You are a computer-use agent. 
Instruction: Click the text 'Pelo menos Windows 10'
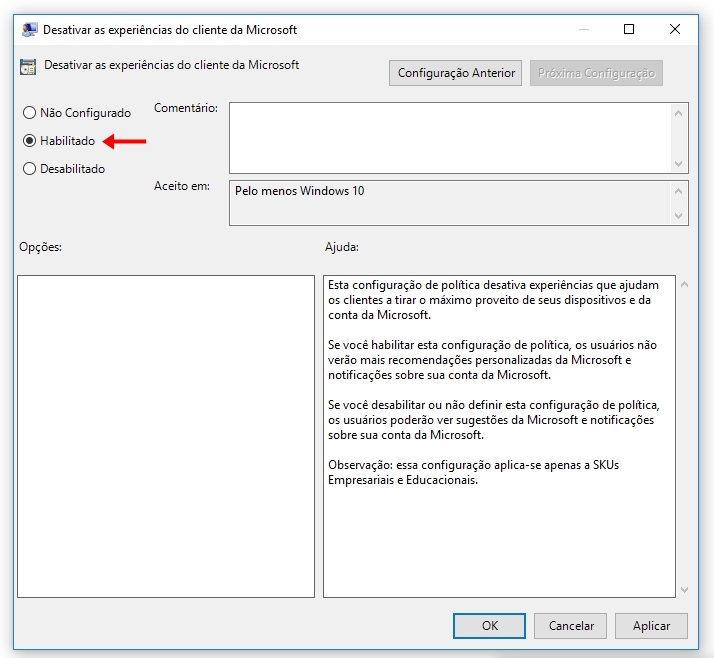(x=300, y=191)
